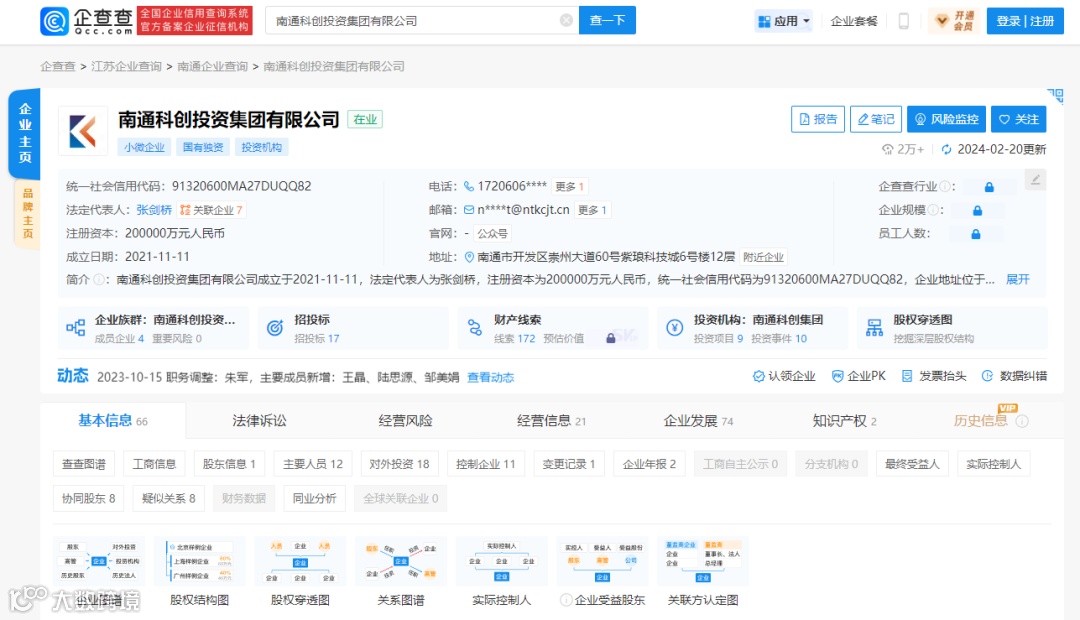Open the 关联方认定图 thumbnail

click(703, 572)
